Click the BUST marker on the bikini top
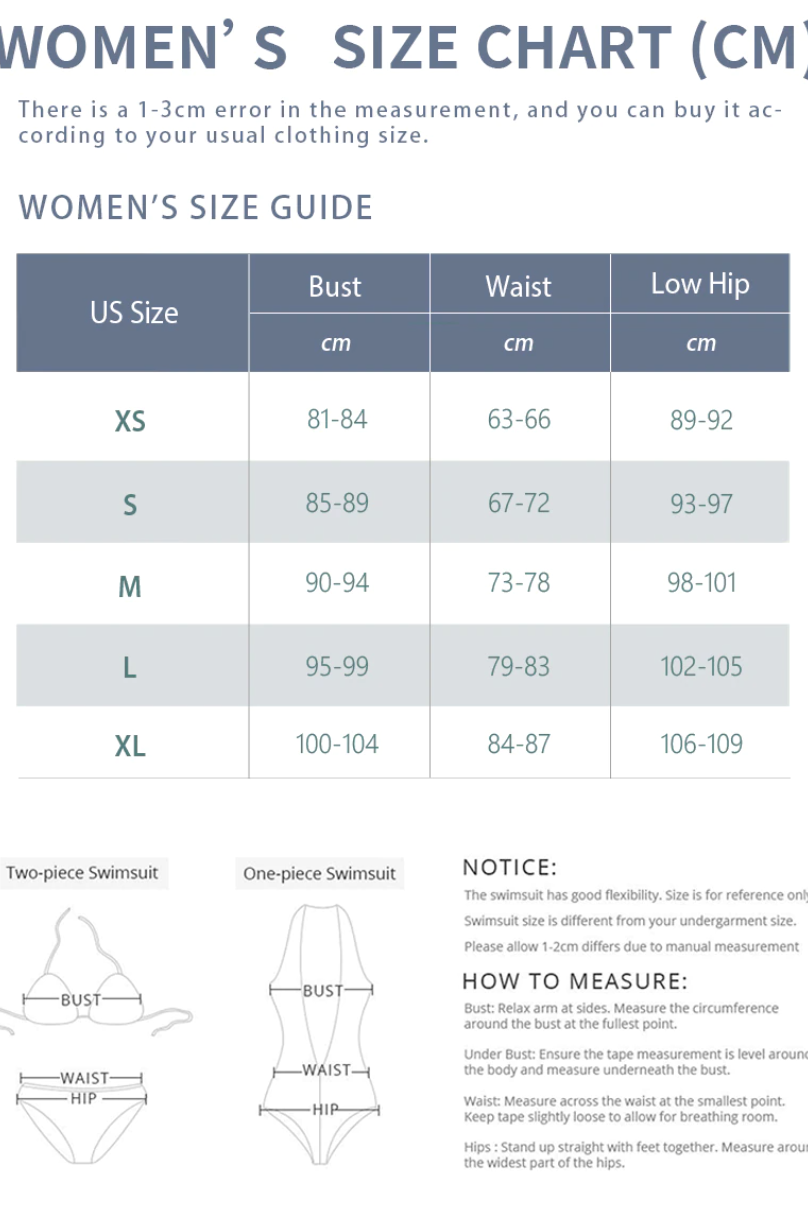Viewport: 808px width, 1206px height. coord(81,999)
